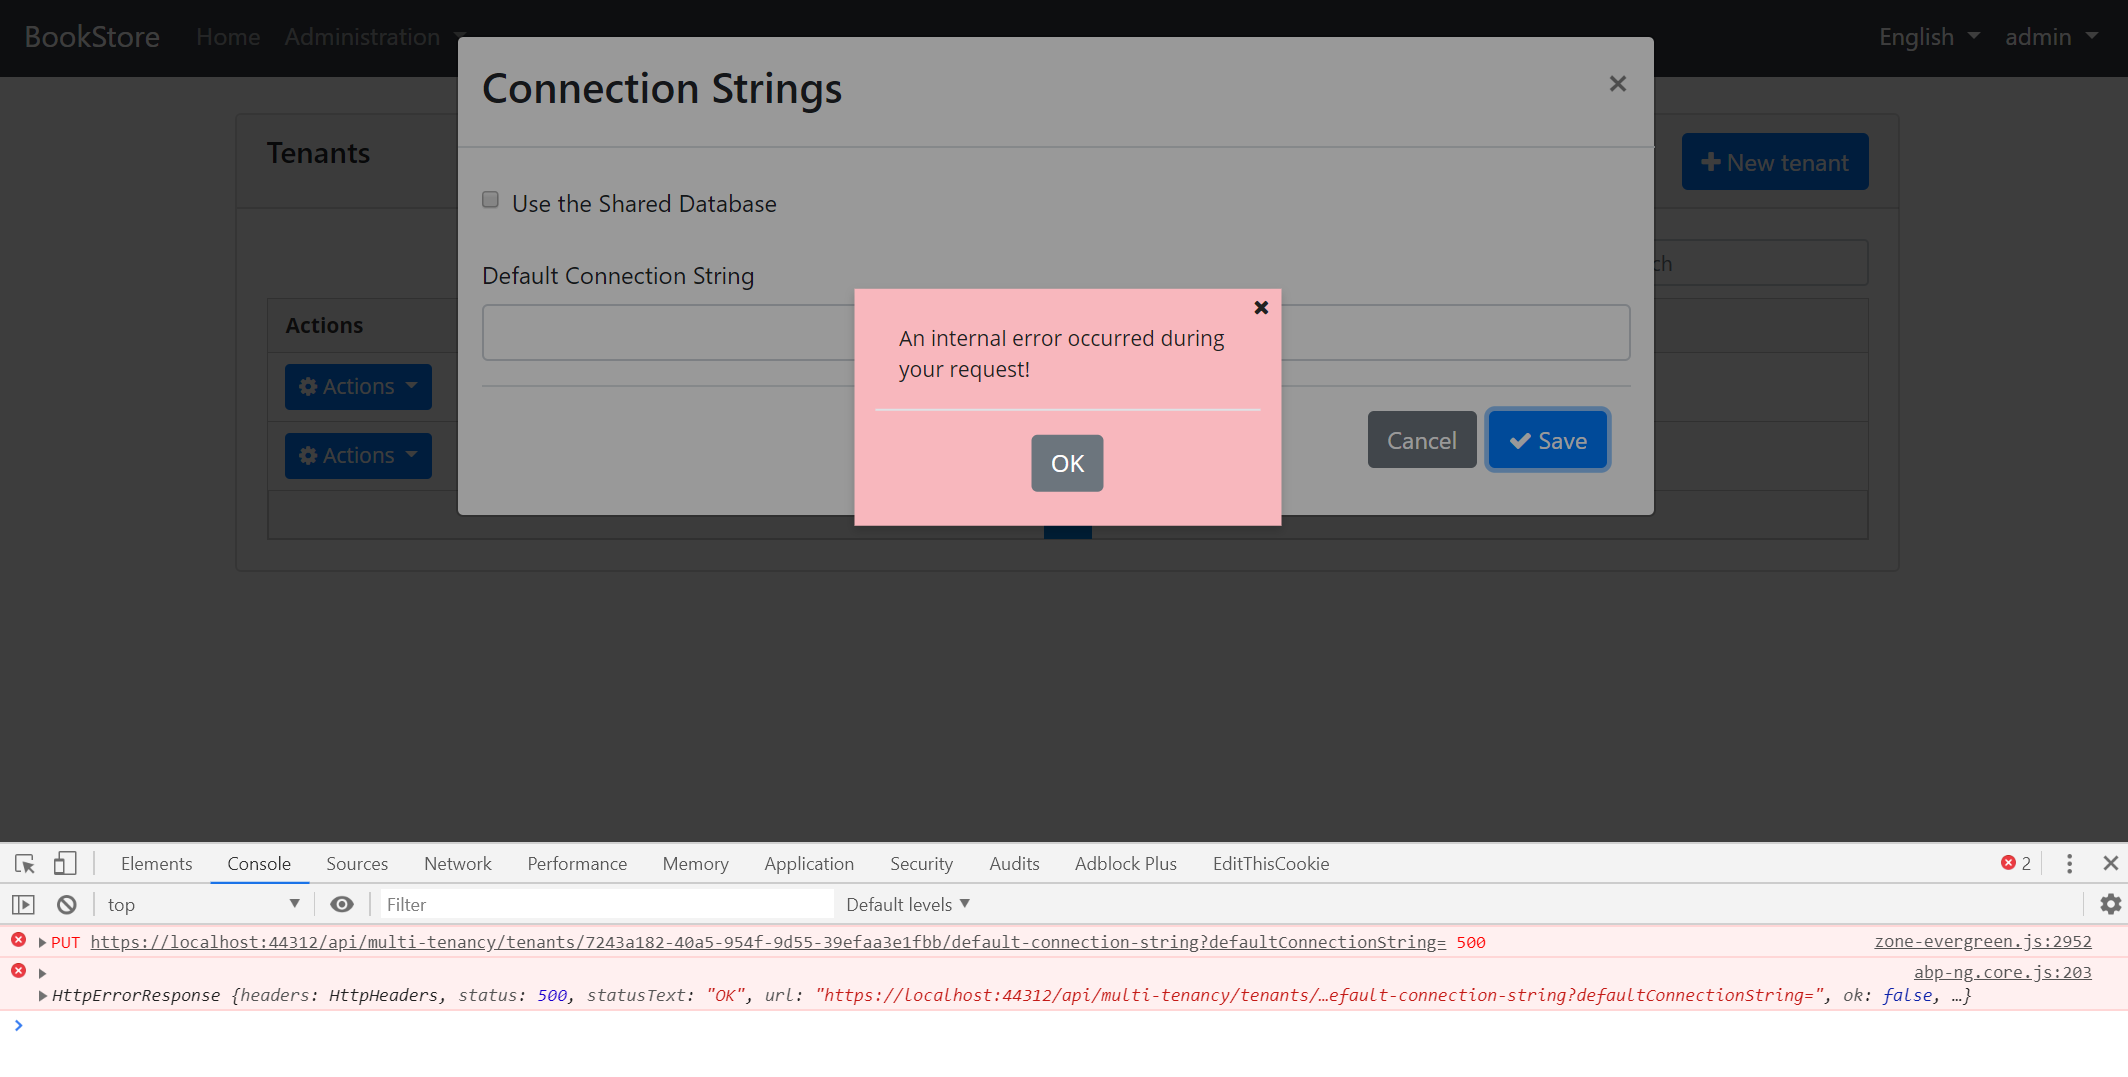The height and width of the screenshot is (1077, 2128).
Task: Enable Use the Shared Database
Action: pos(490,199)
